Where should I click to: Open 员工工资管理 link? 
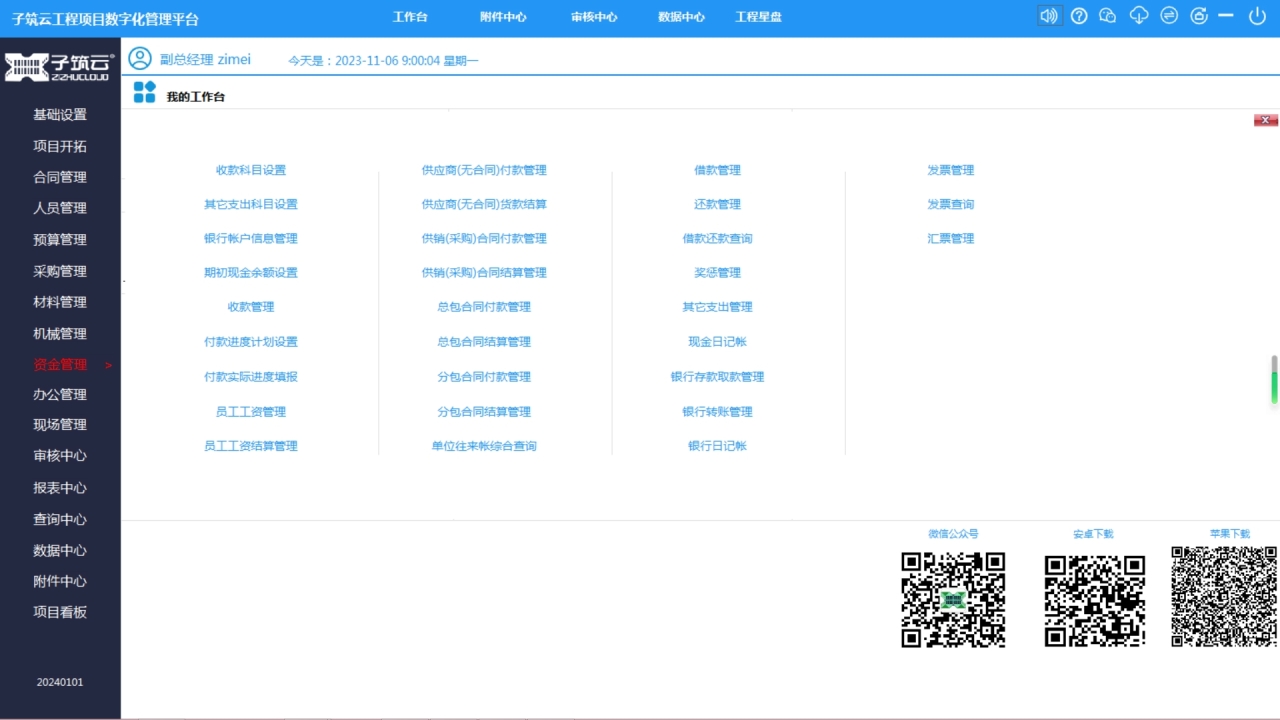250,411
